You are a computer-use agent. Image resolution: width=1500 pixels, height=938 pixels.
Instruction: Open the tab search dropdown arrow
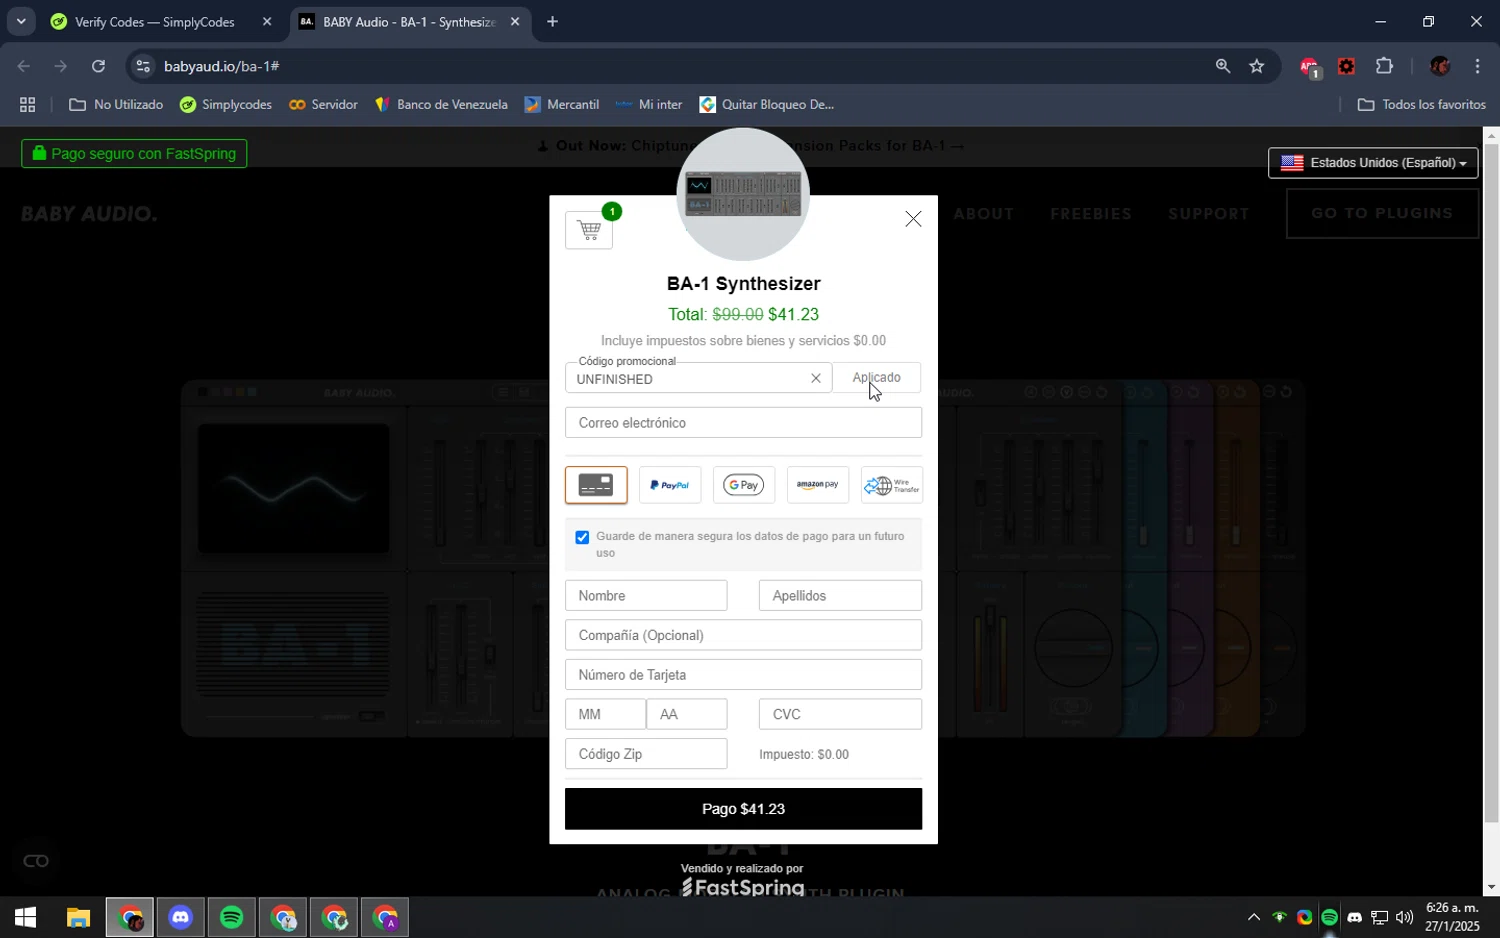coord(21,21)
